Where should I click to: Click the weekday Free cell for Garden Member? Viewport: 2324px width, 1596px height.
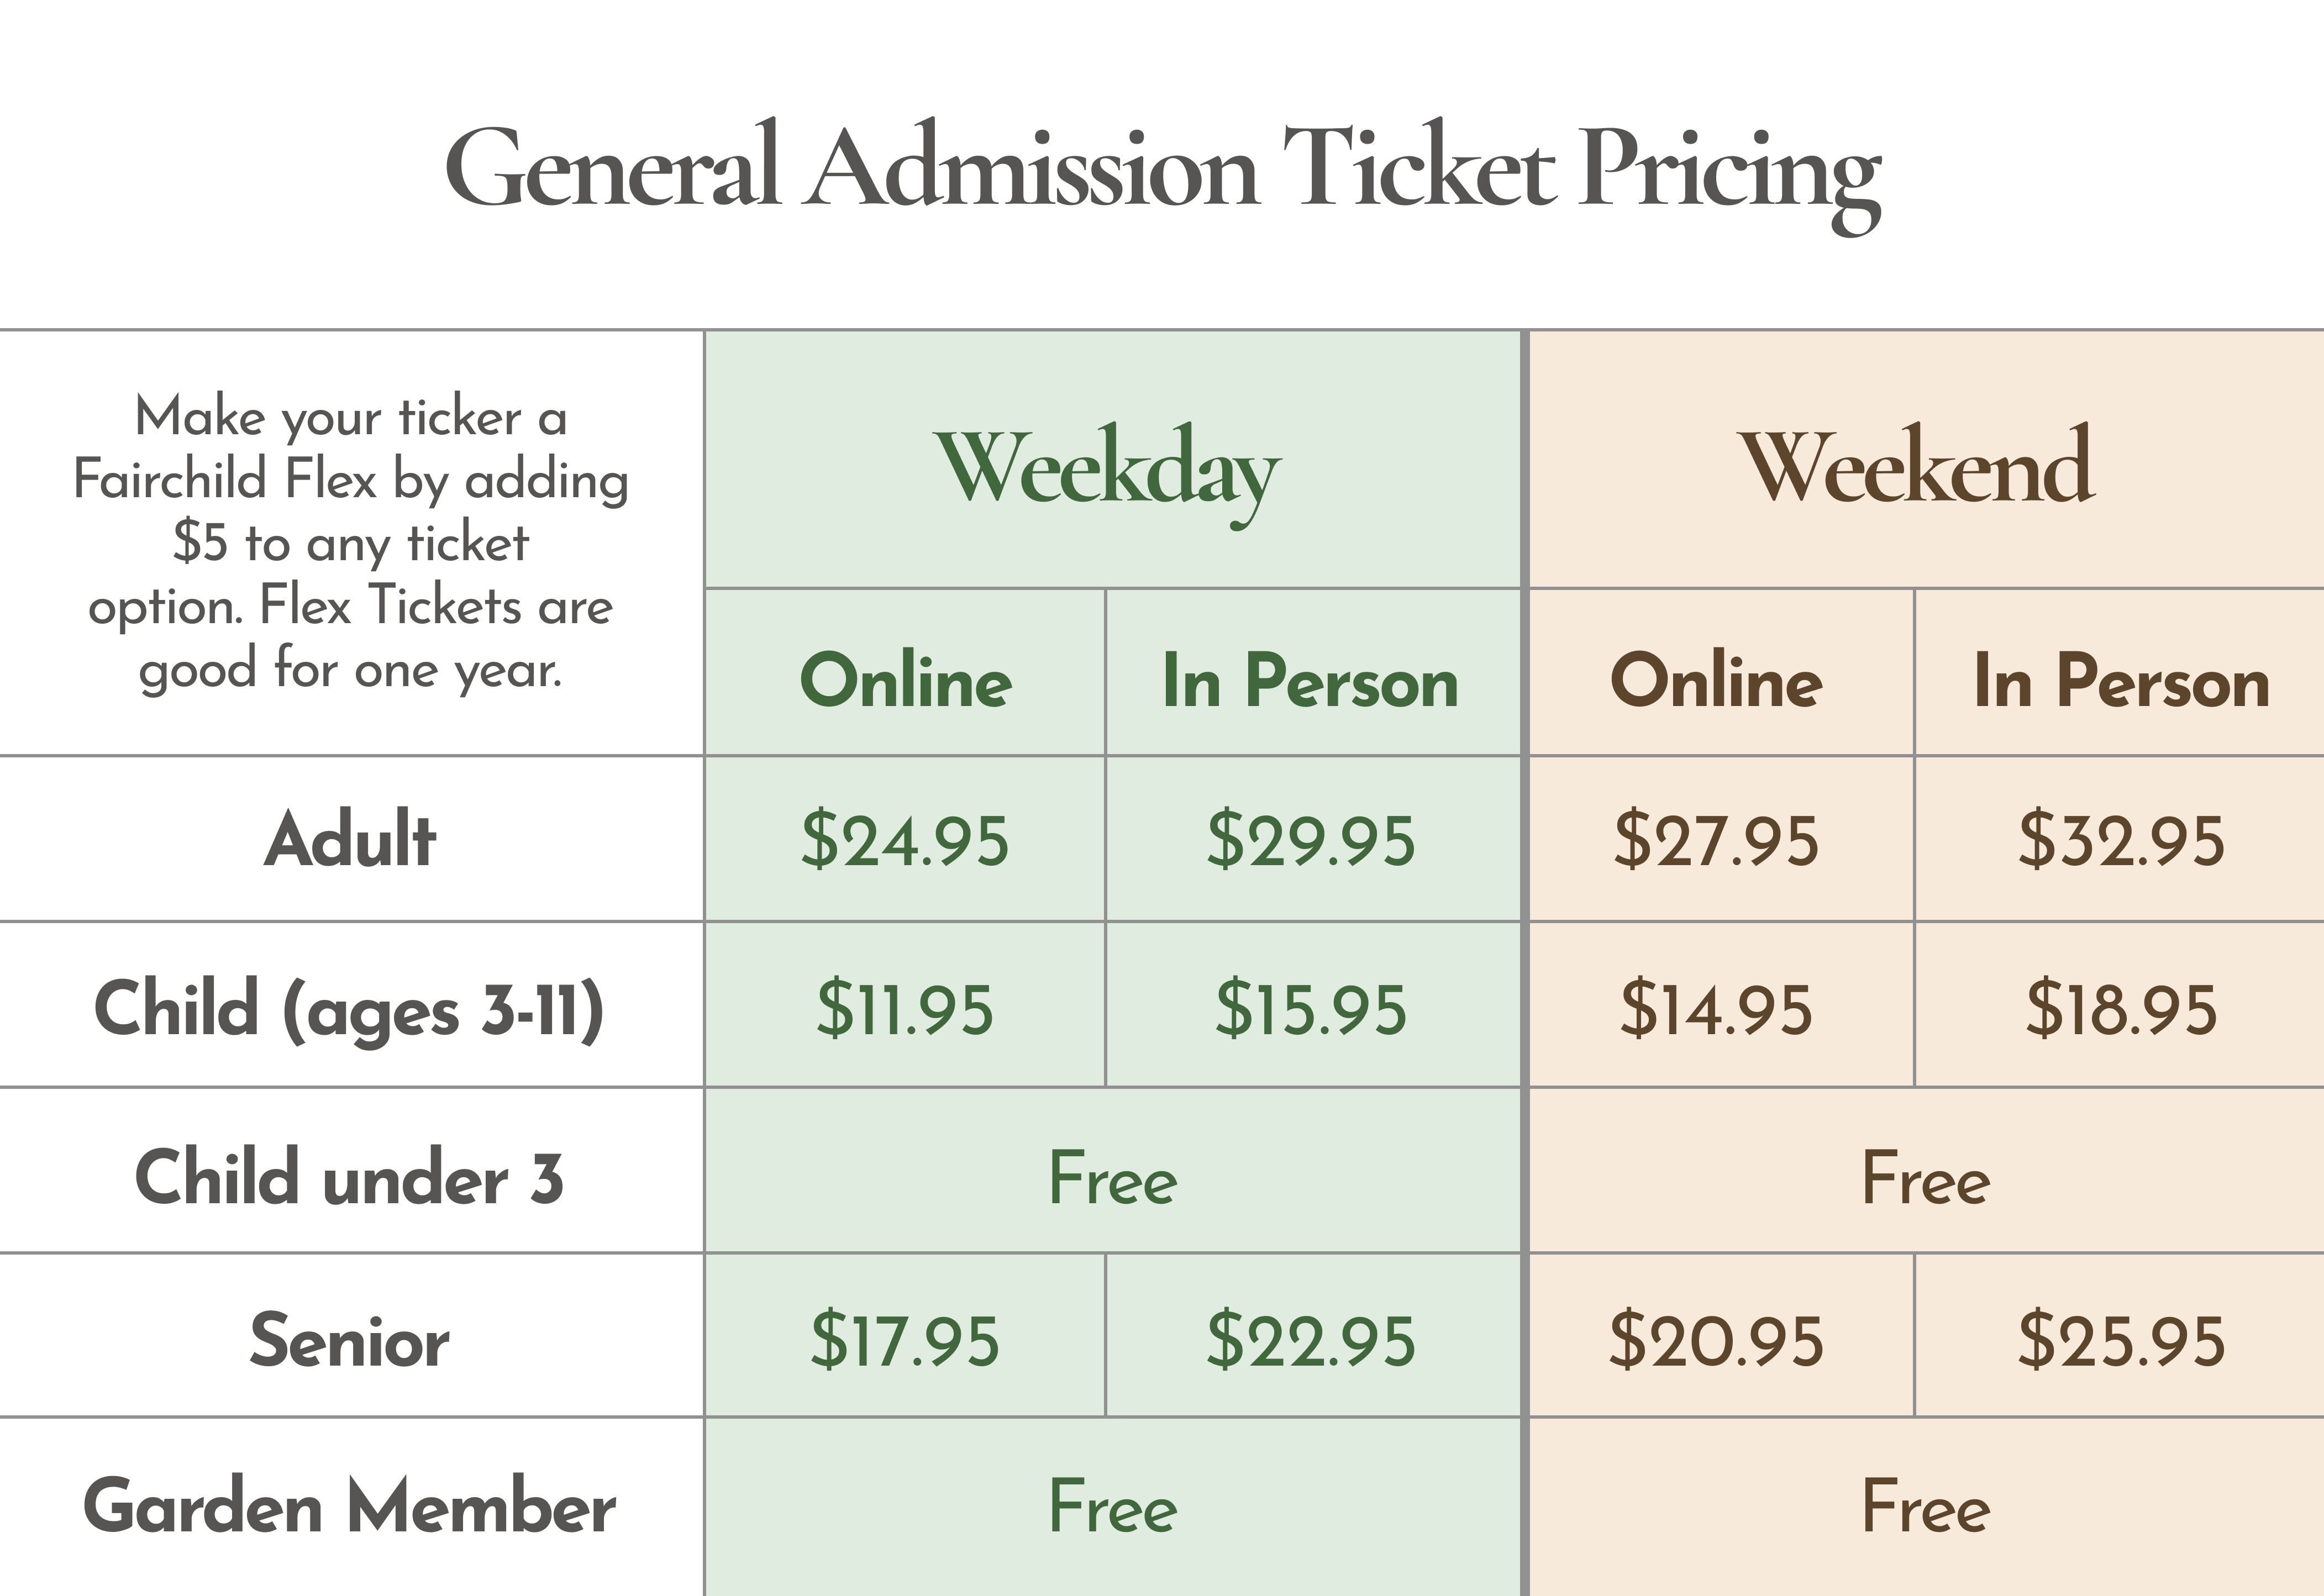[x=1112, y=1507]
